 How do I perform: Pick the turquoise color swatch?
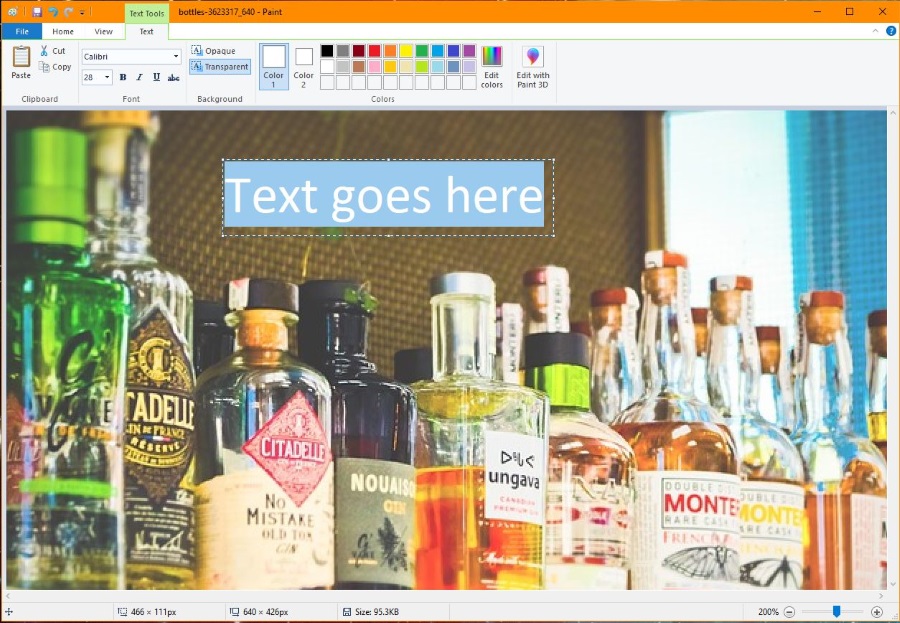click(x=437, y=51)
